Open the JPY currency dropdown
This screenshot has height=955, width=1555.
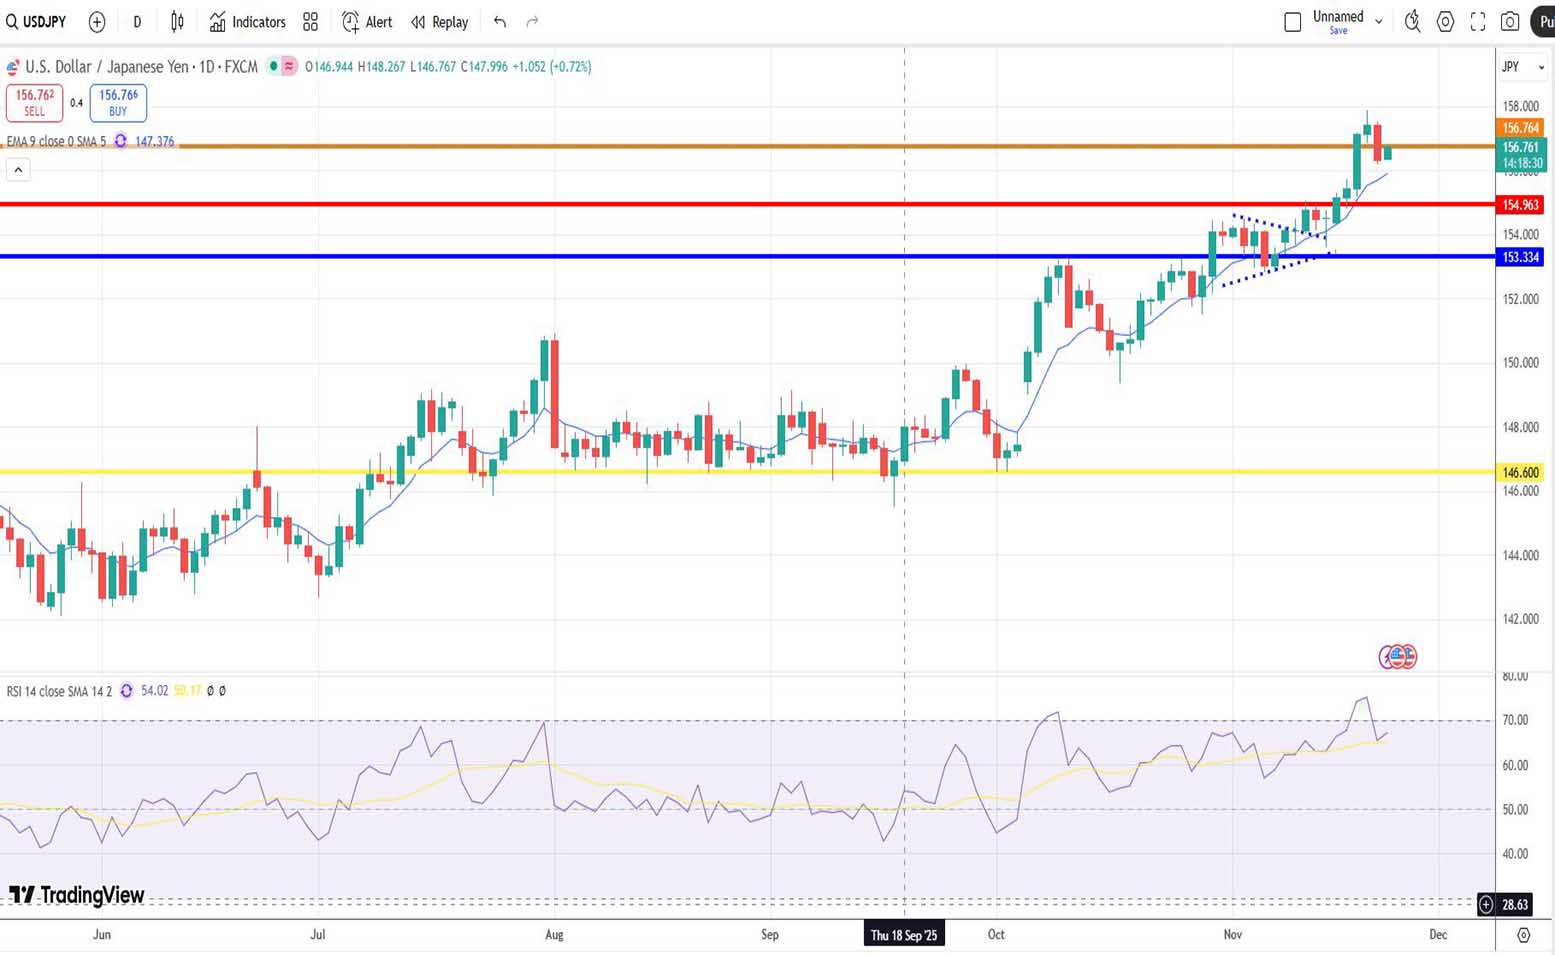(x=1522, y=67)
